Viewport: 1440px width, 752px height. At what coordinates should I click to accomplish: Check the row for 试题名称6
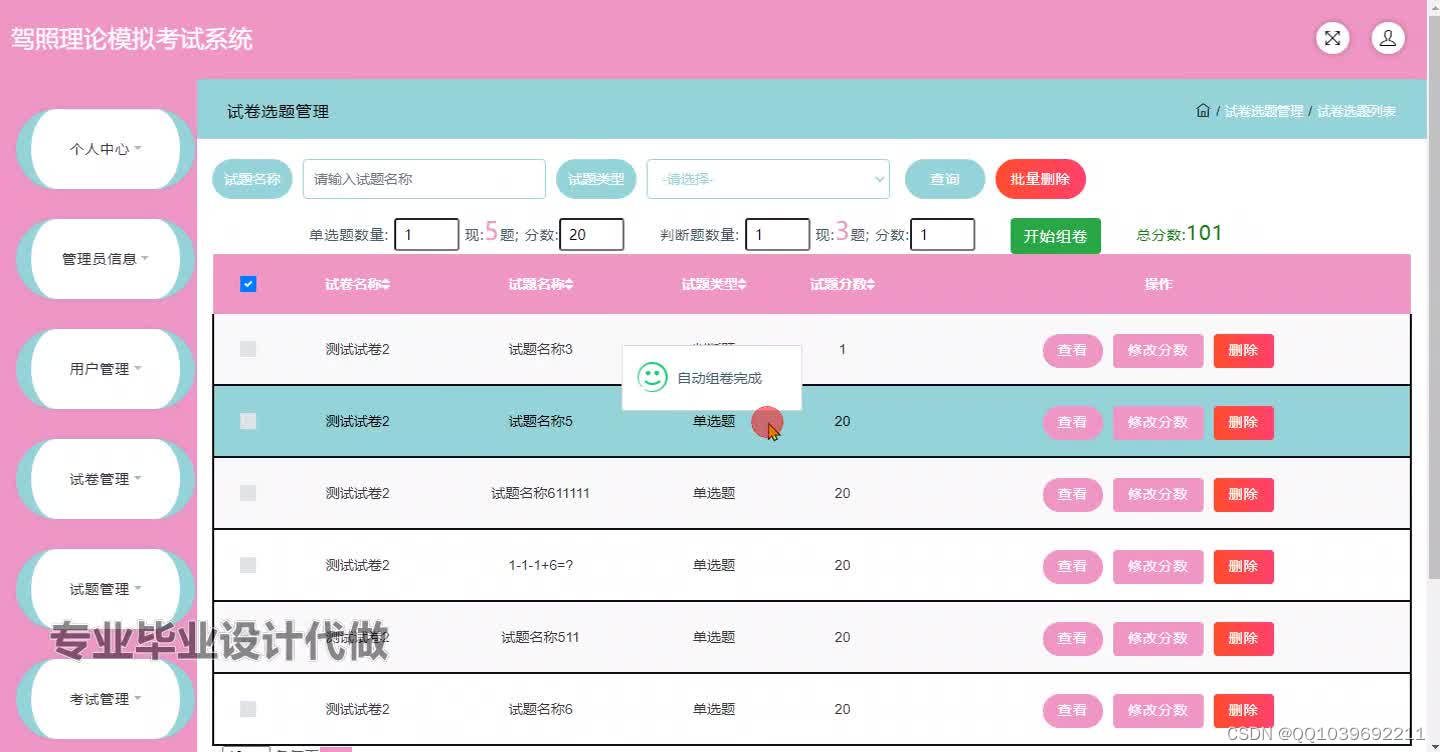tap(248, 709)
